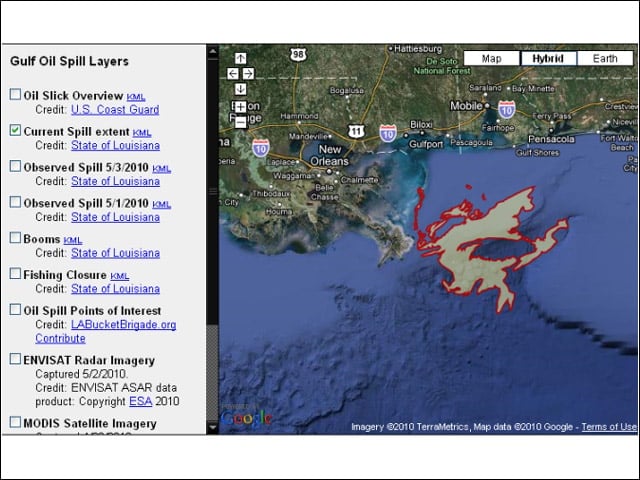Uncheck the Current Spill extent layer
640x480 pixels.
coord(15,130)
